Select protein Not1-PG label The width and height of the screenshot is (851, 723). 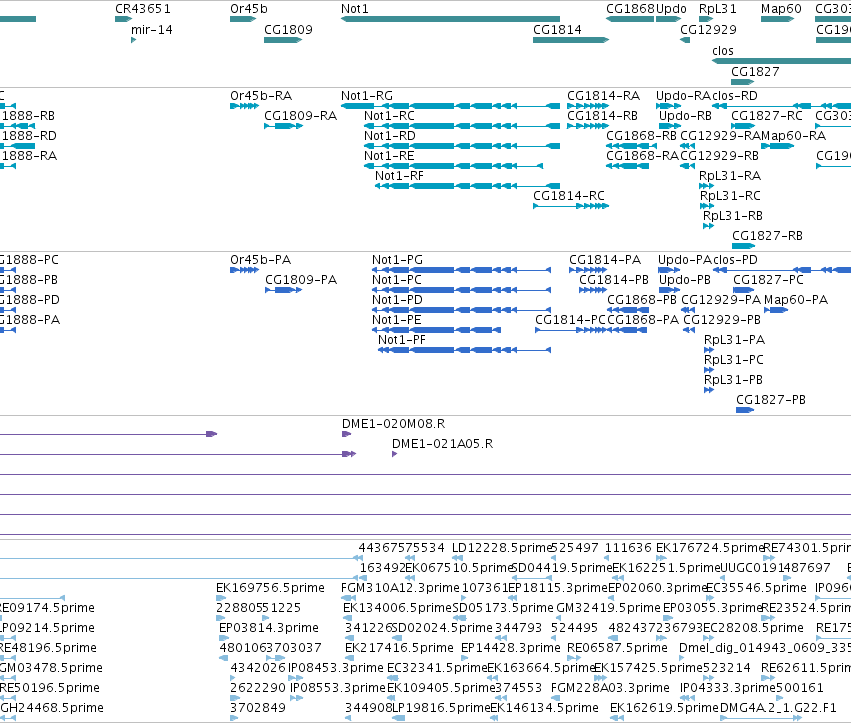[397, 259]
